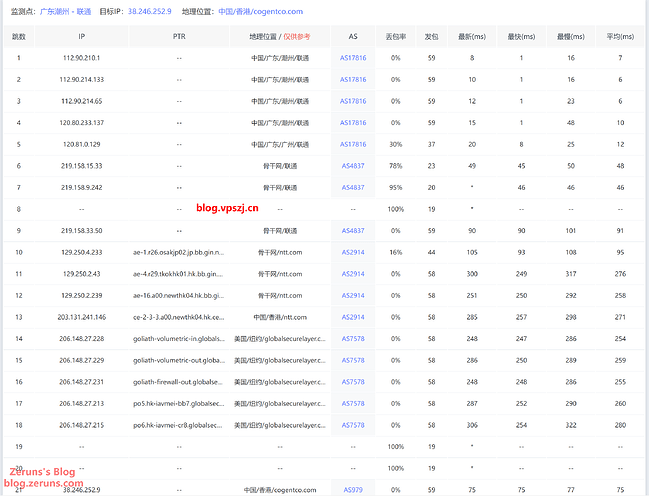Open AS4837 link for IP 219.158.9.242
The width and height of the screenshot is (649, 499).
point(353,187)
